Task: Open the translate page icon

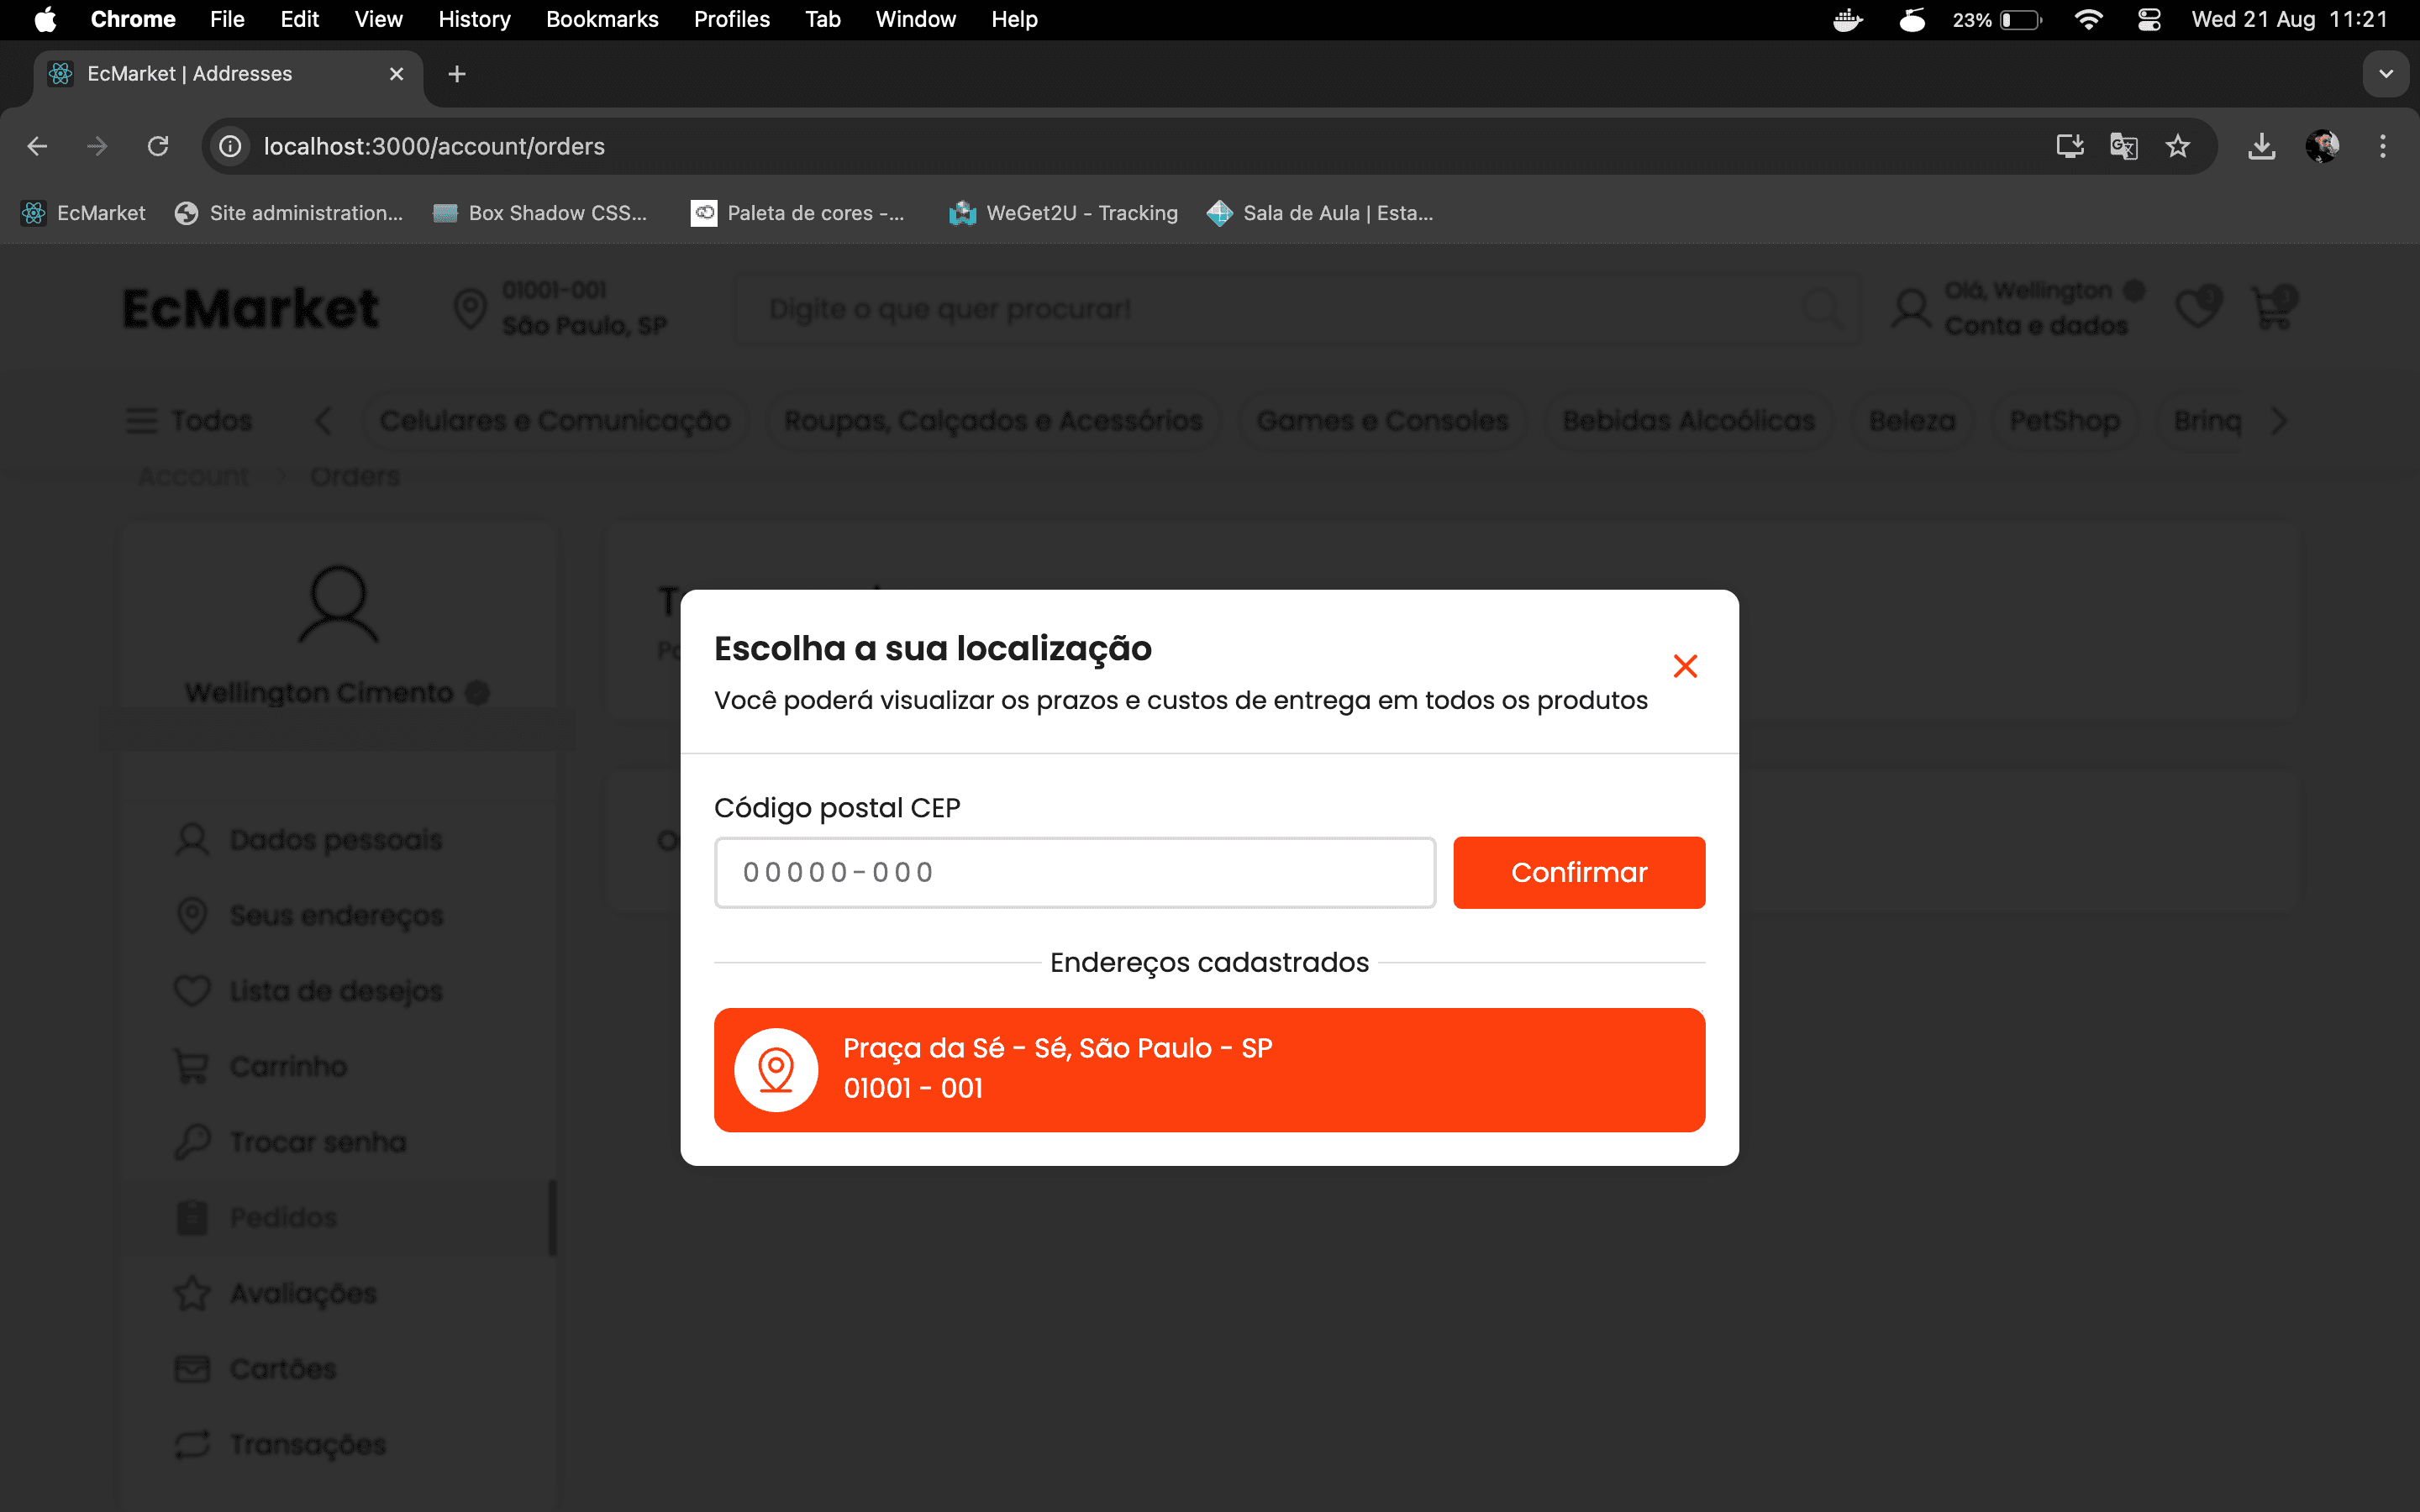Action: coord(2124,146)
